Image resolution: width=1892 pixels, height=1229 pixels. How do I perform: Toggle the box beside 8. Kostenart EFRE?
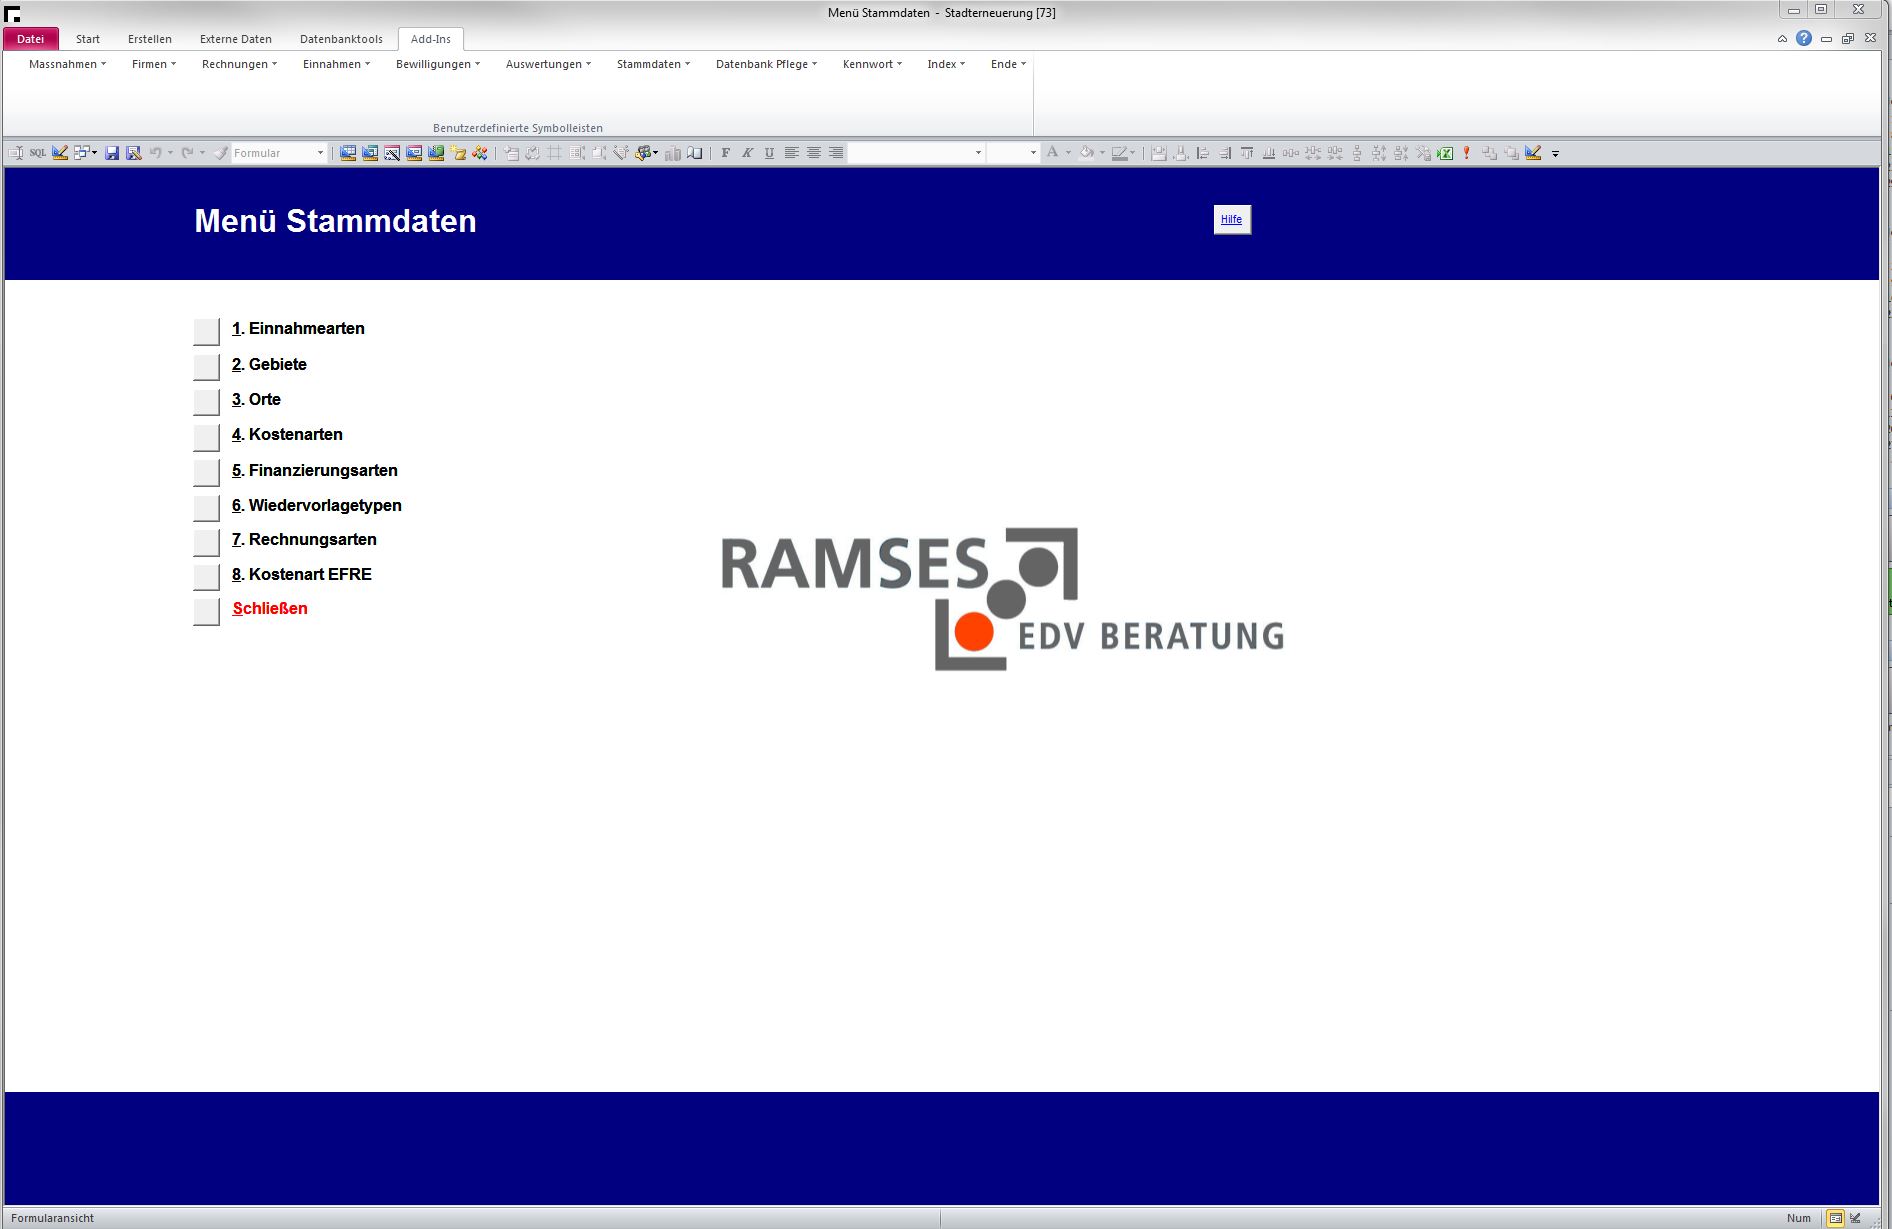(206, 577)
